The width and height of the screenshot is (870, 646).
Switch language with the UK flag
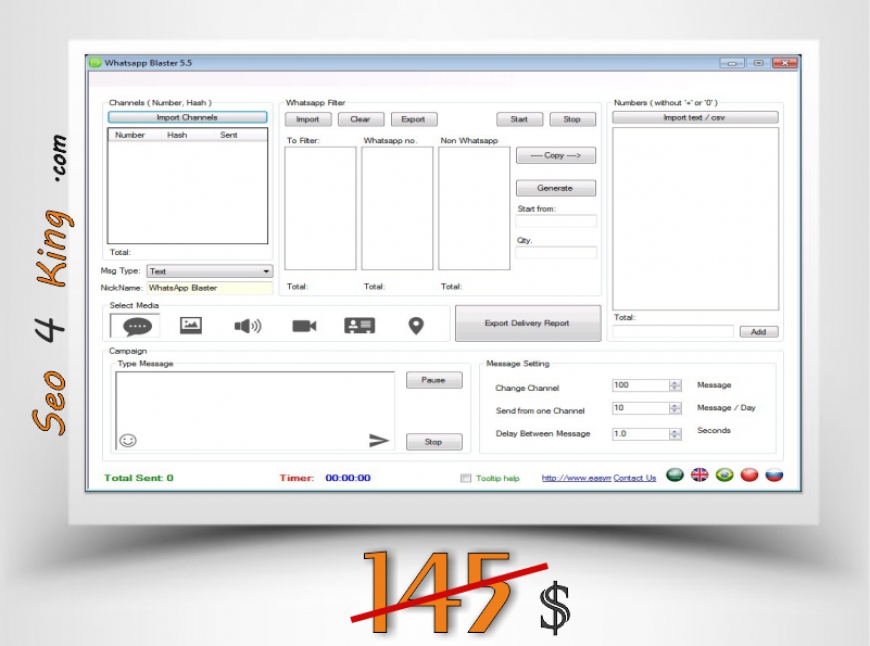point(700,475)
